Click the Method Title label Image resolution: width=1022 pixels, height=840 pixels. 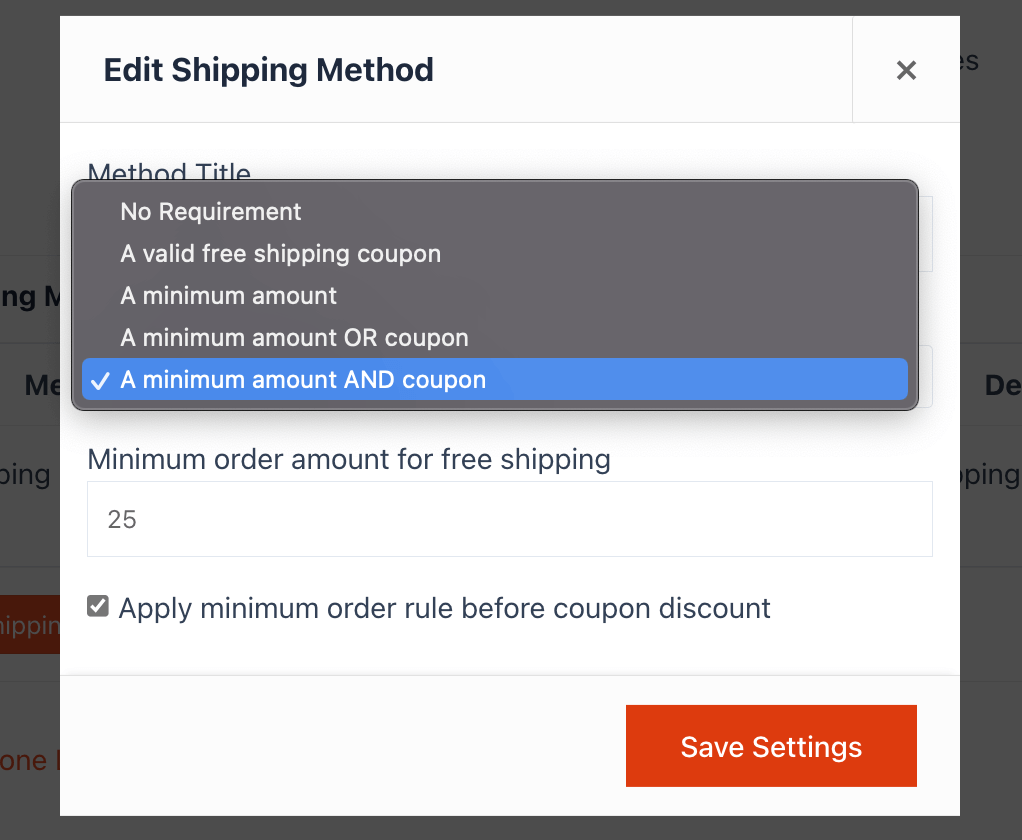tap(168, 174)
